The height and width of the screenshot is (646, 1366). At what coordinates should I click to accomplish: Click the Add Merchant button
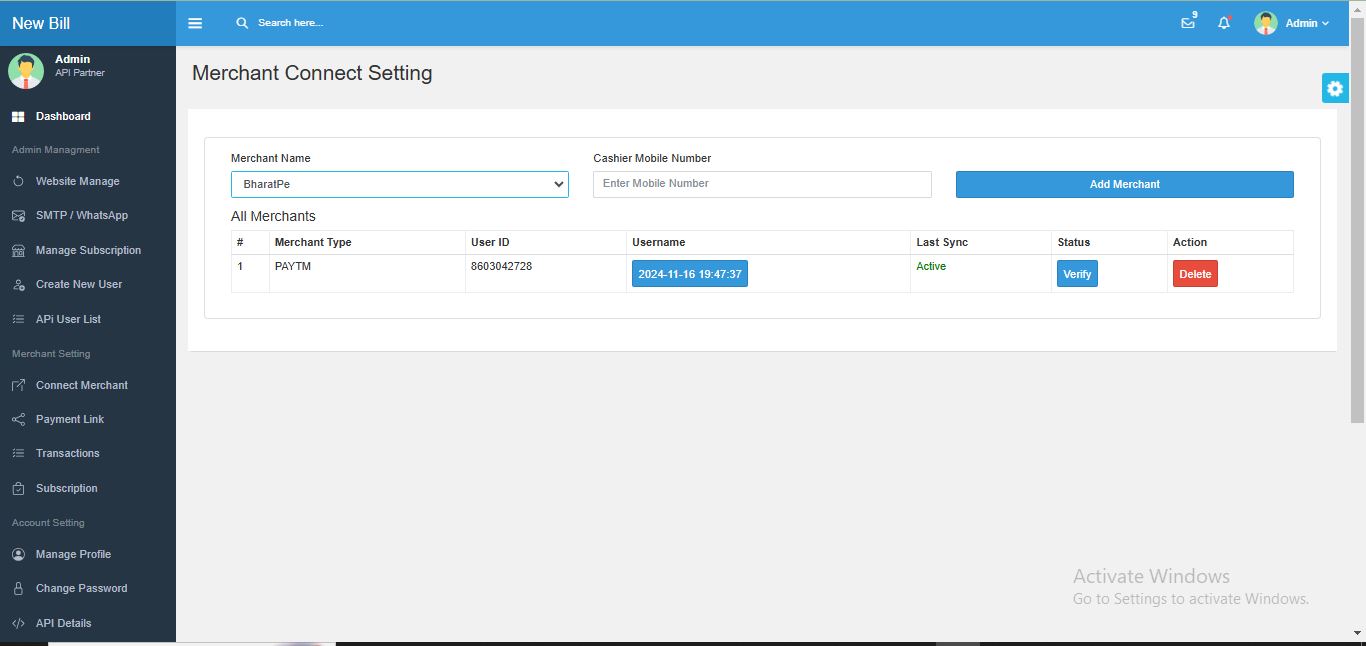pos(1124,184)
